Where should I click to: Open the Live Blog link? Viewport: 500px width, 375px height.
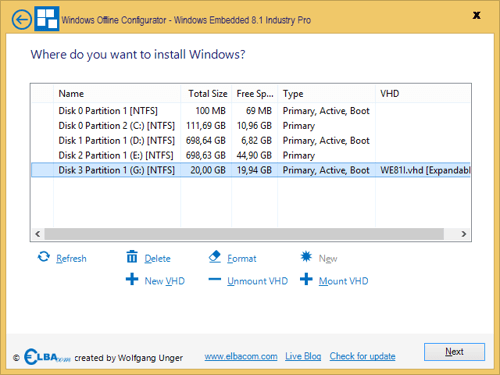303,356
